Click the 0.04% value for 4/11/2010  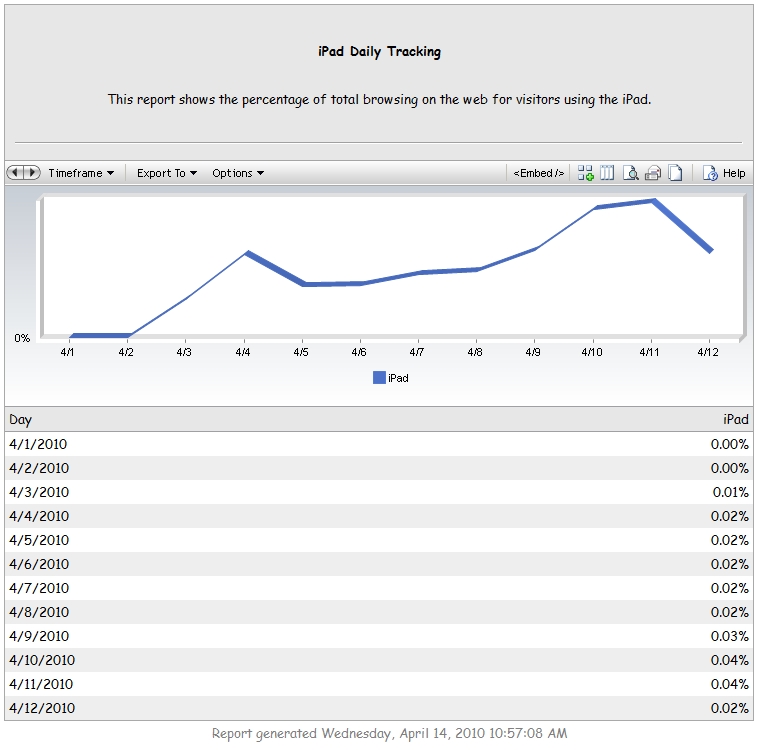(x=729, y=684)
